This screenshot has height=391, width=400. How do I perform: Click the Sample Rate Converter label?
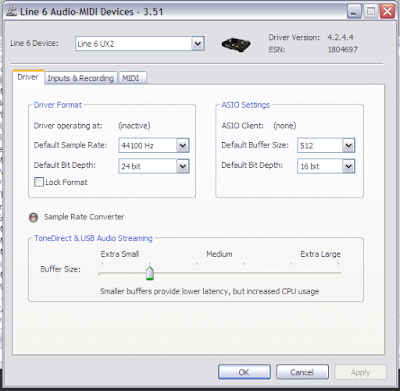click(x=84, y=217)
